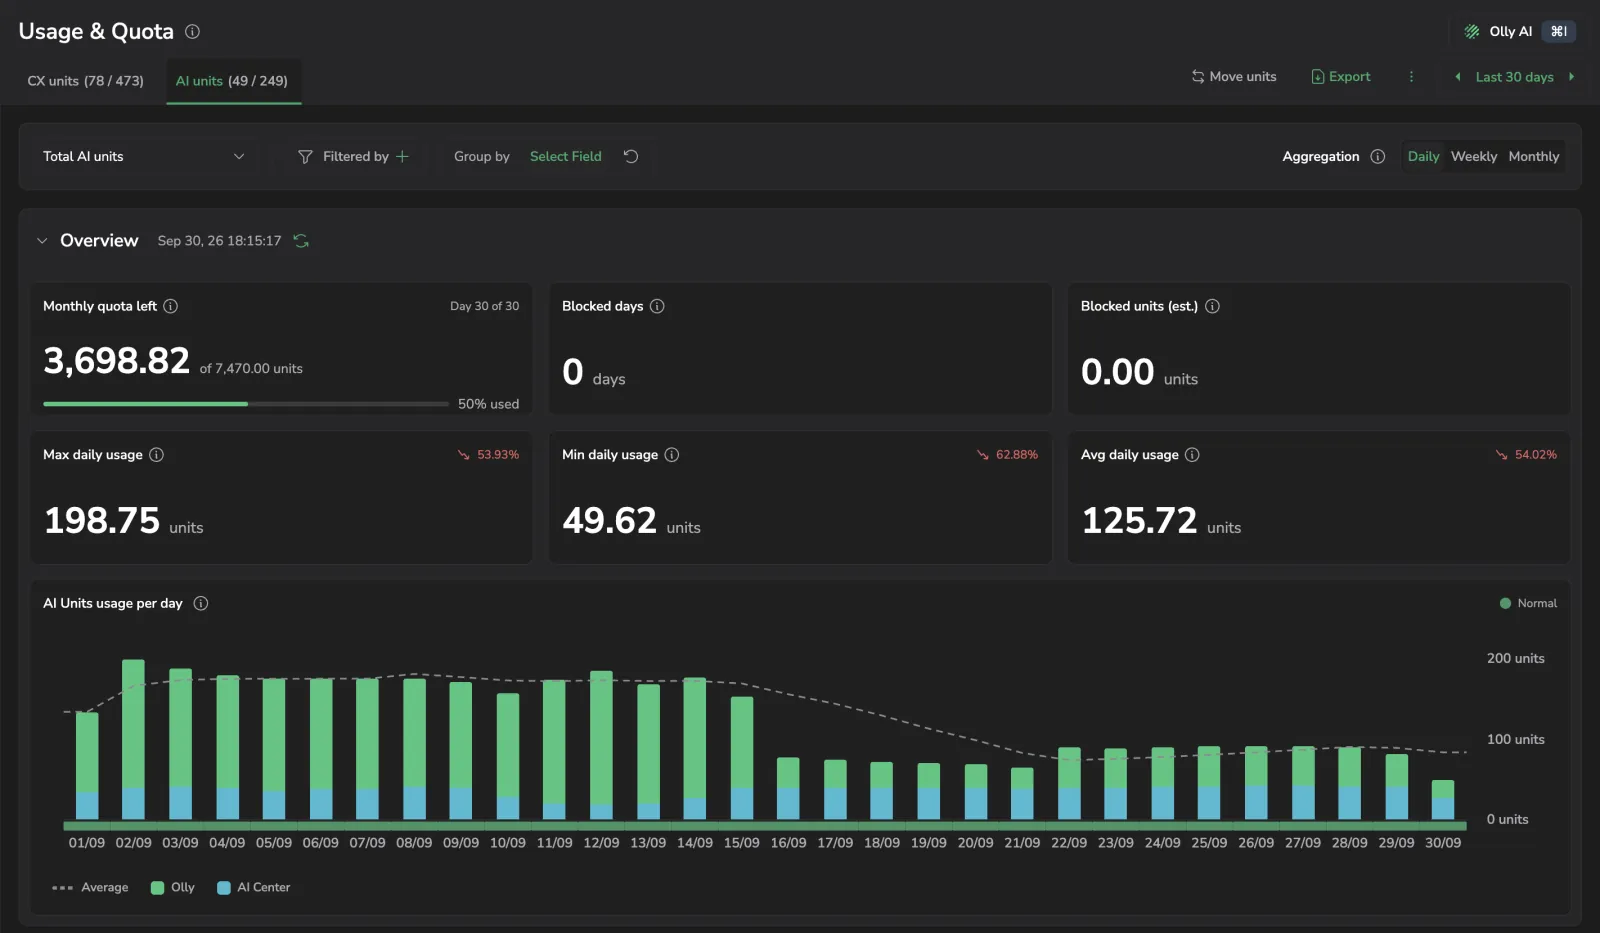This screenshot has height=933, width=1600.
Task: Switch to the CX units tab
Action: (x=86, y=81)
